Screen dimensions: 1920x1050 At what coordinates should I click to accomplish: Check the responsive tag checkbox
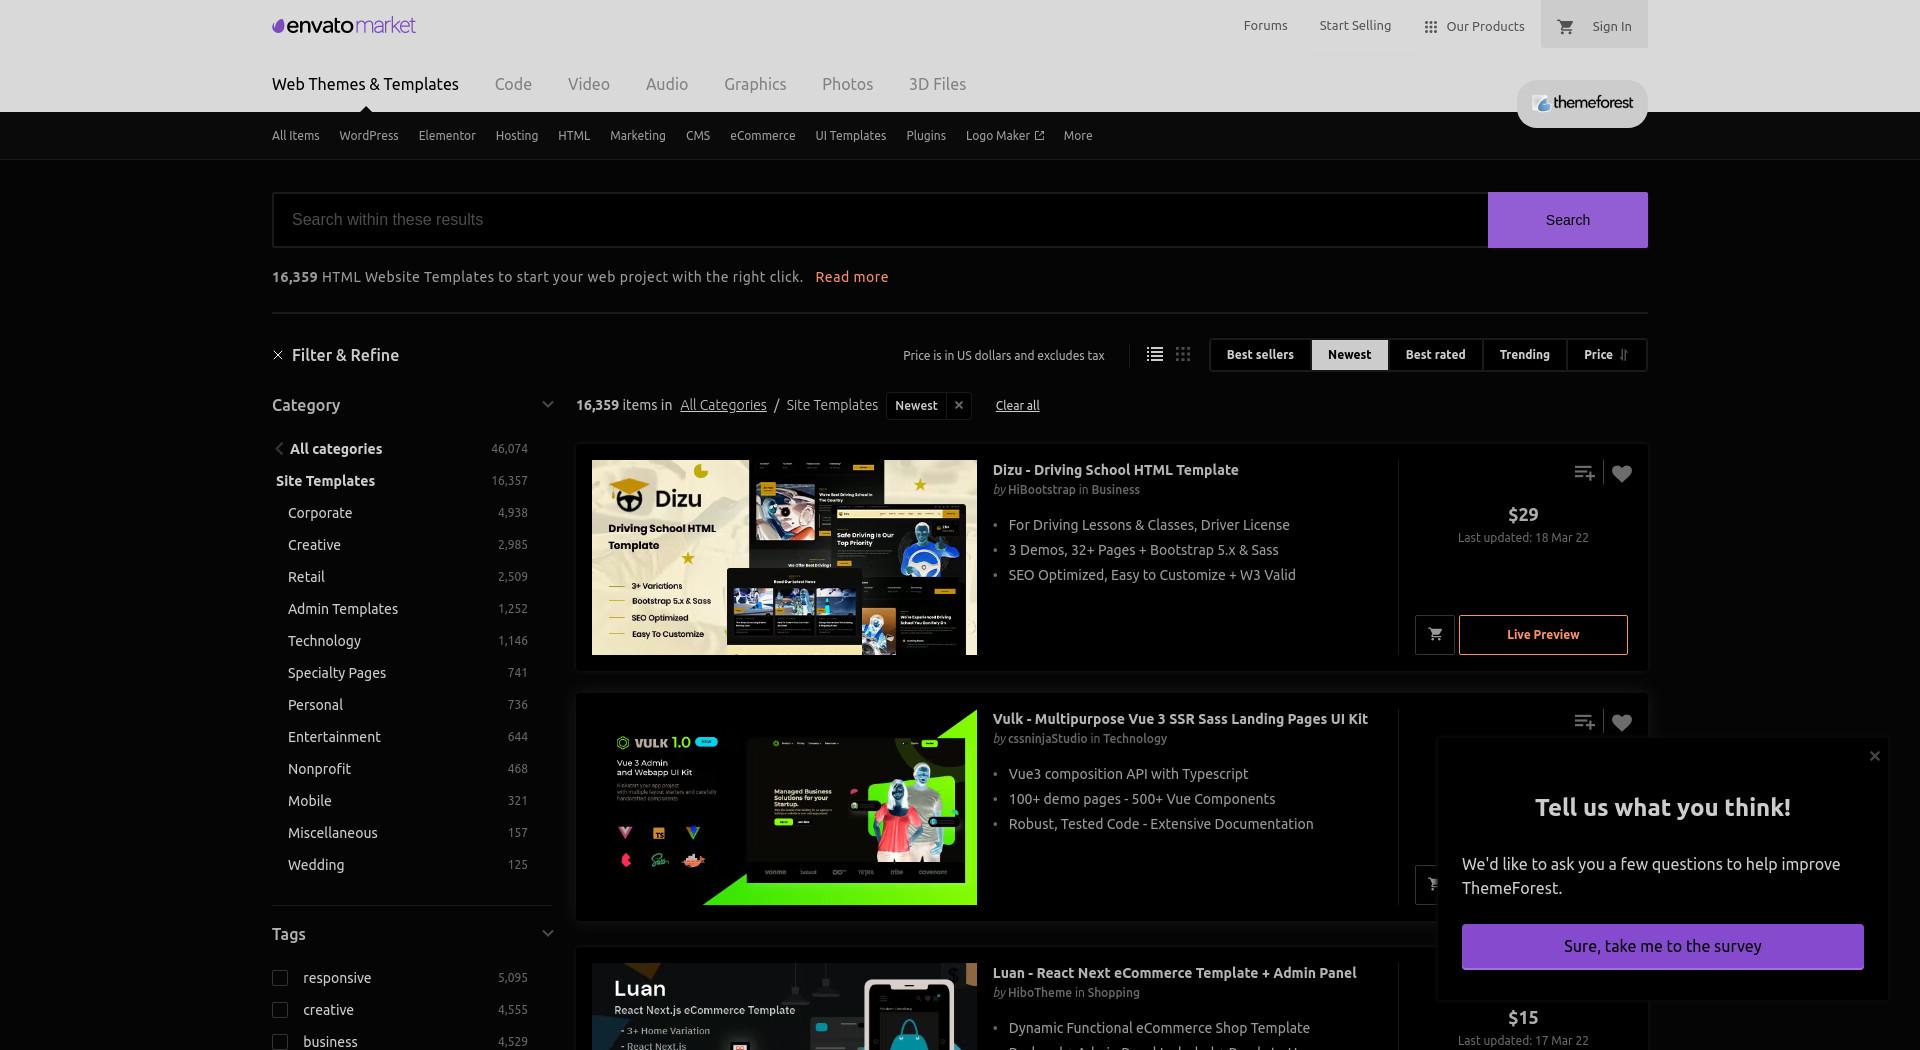(x=280, y=978)
